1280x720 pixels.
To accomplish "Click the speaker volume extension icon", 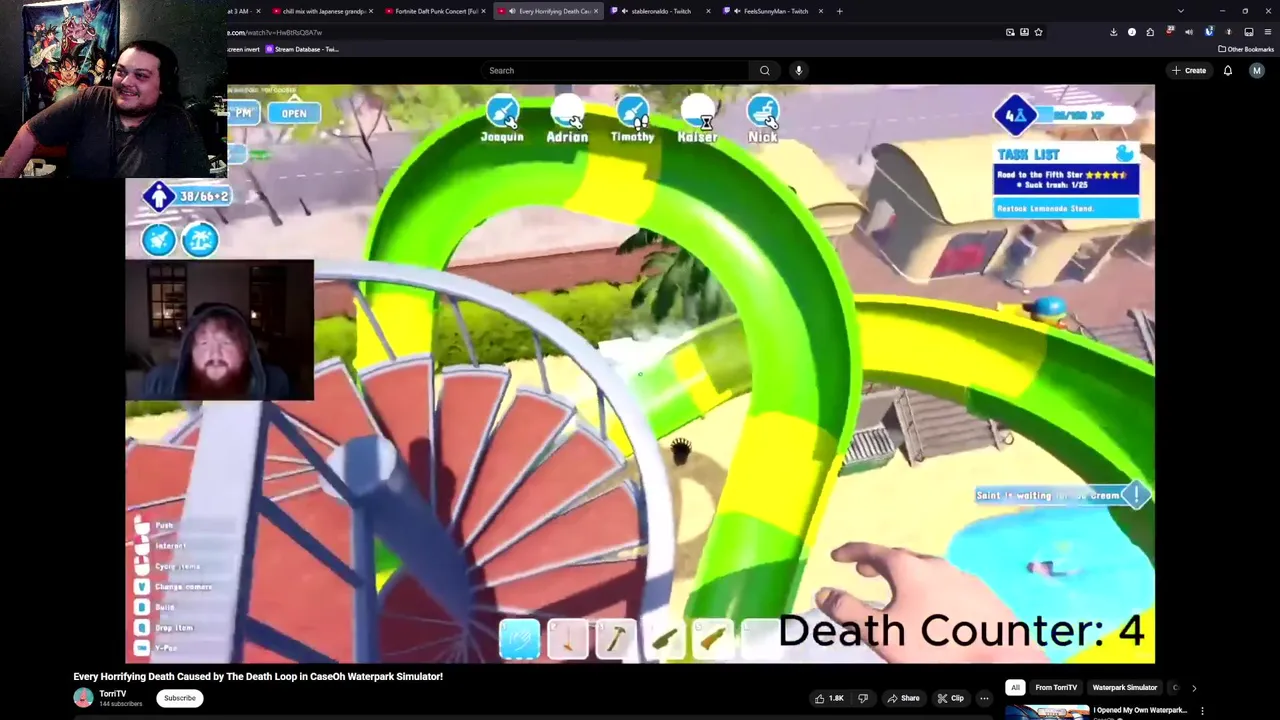I will click(x=1189, y=32).
